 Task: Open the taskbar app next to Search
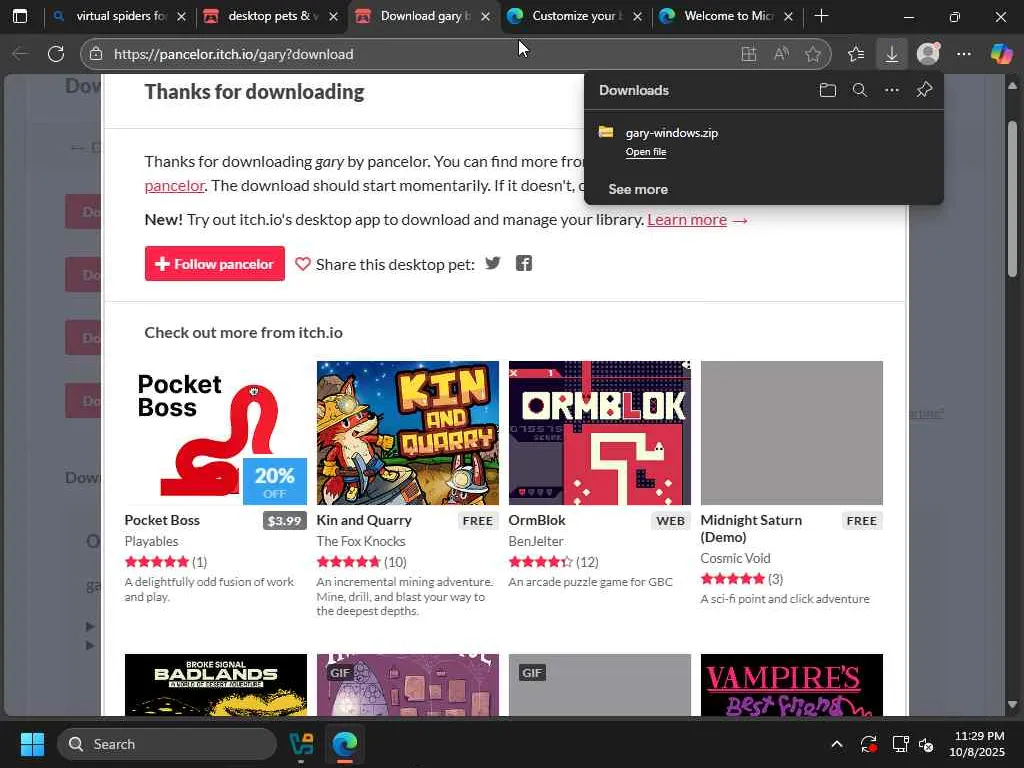(x=302, y=744)
